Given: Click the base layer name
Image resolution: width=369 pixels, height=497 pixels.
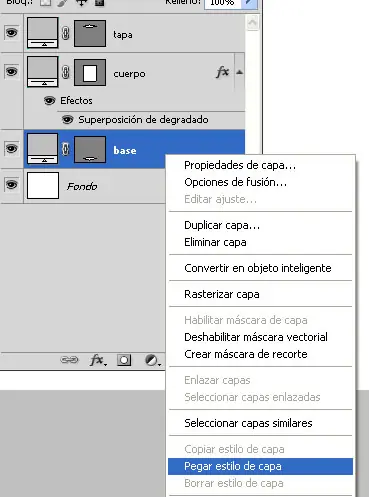Looking at the screenshot, I should point(125,150).
